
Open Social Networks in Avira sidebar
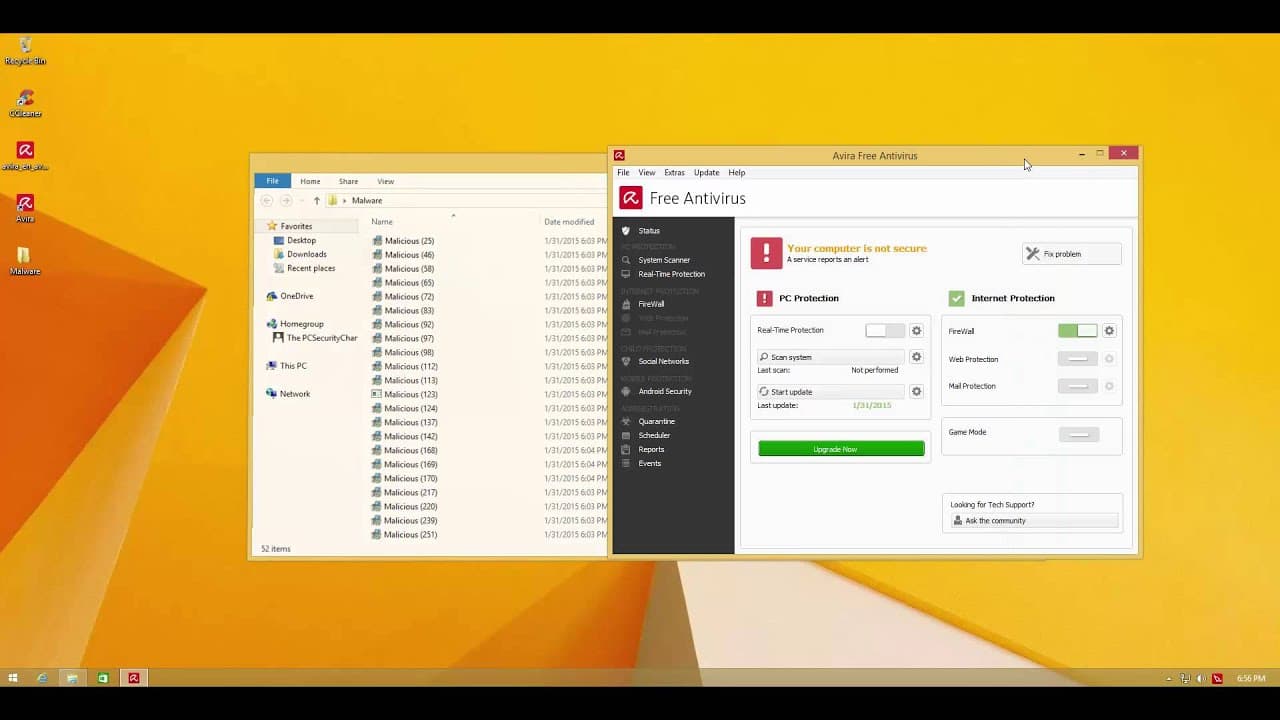point(663,361)
